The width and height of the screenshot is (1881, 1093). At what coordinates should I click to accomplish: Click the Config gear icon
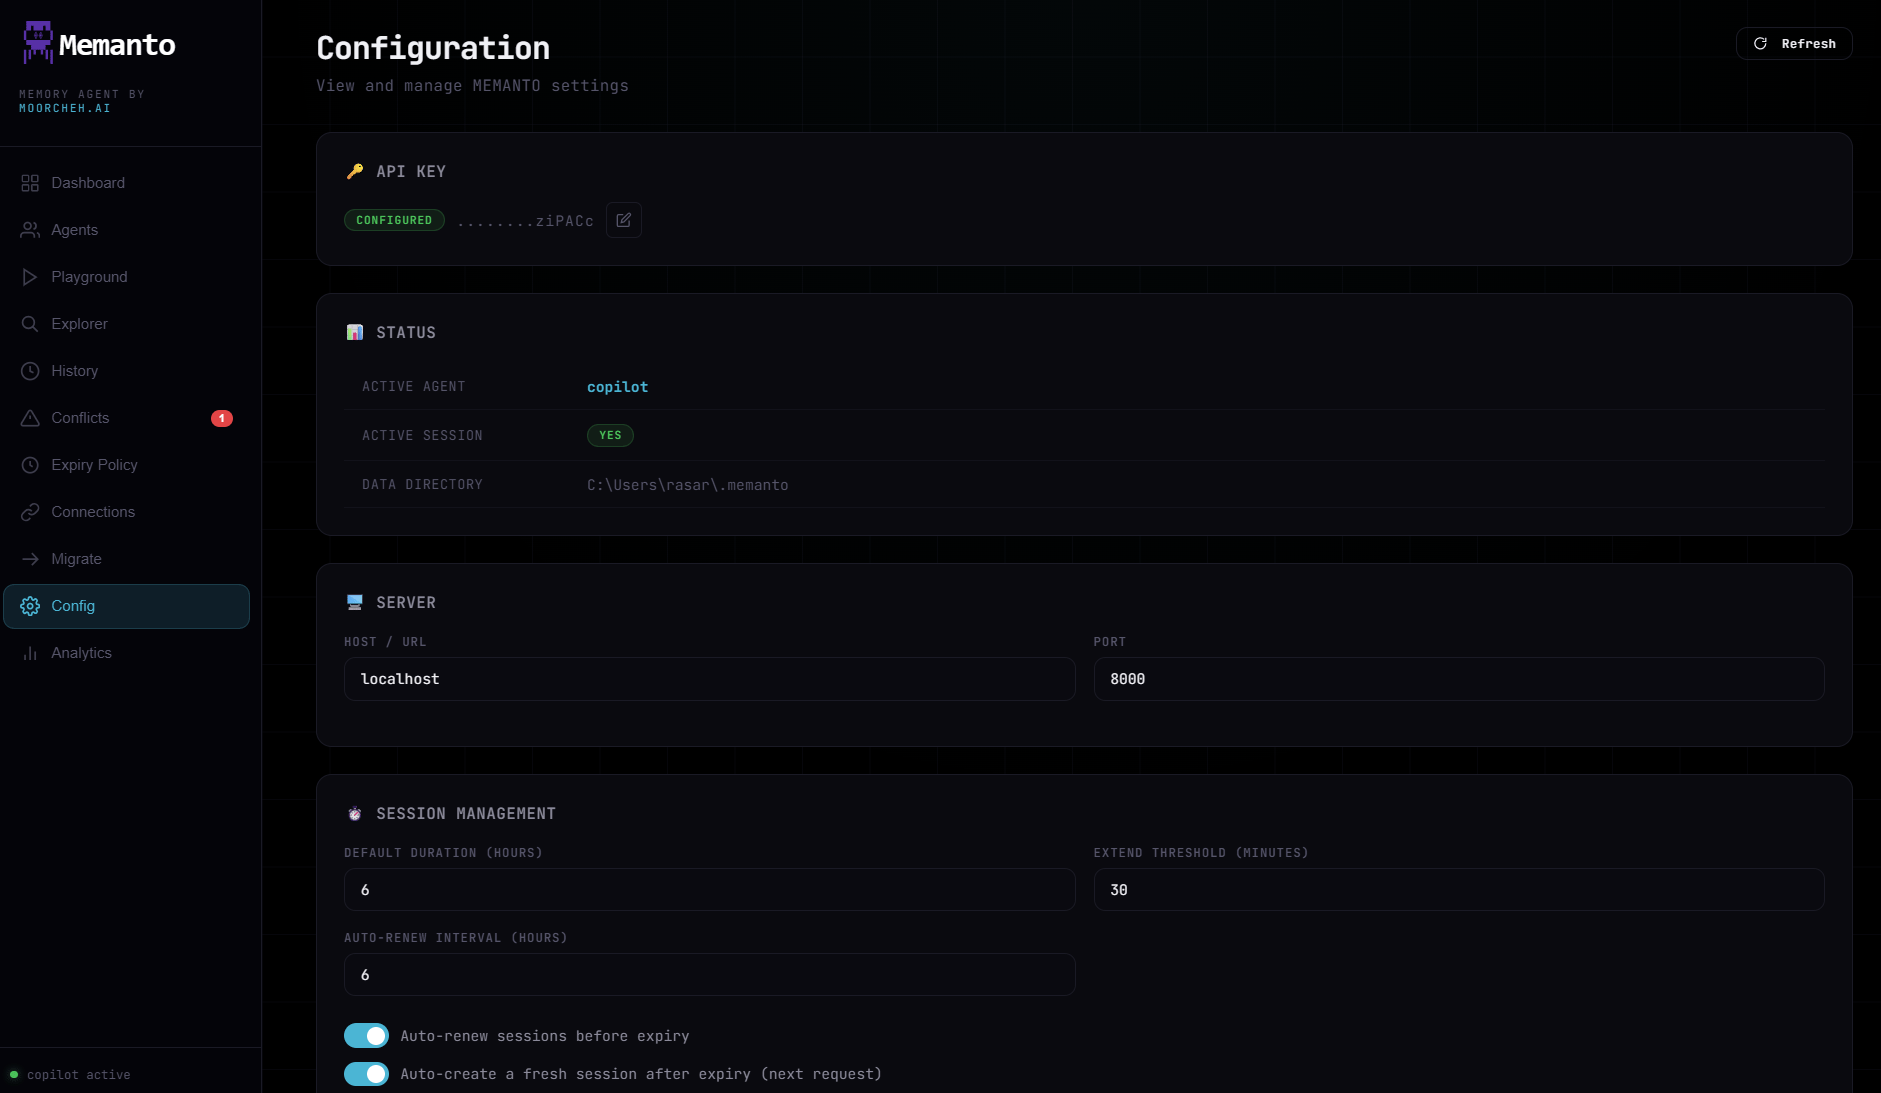pos(30,606)
